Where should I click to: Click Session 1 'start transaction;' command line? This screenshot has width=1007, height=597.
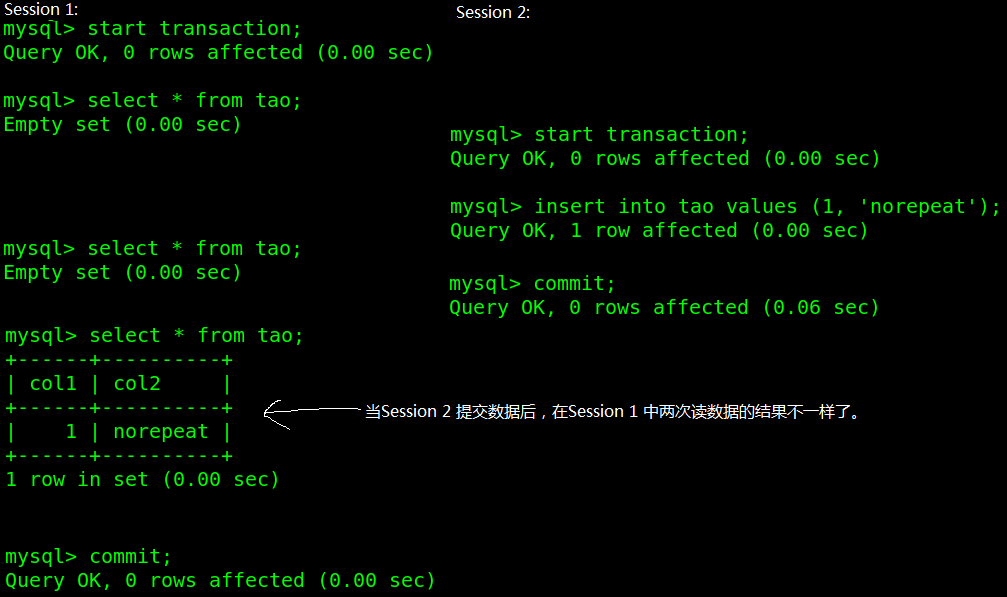[x=152, y=29]
